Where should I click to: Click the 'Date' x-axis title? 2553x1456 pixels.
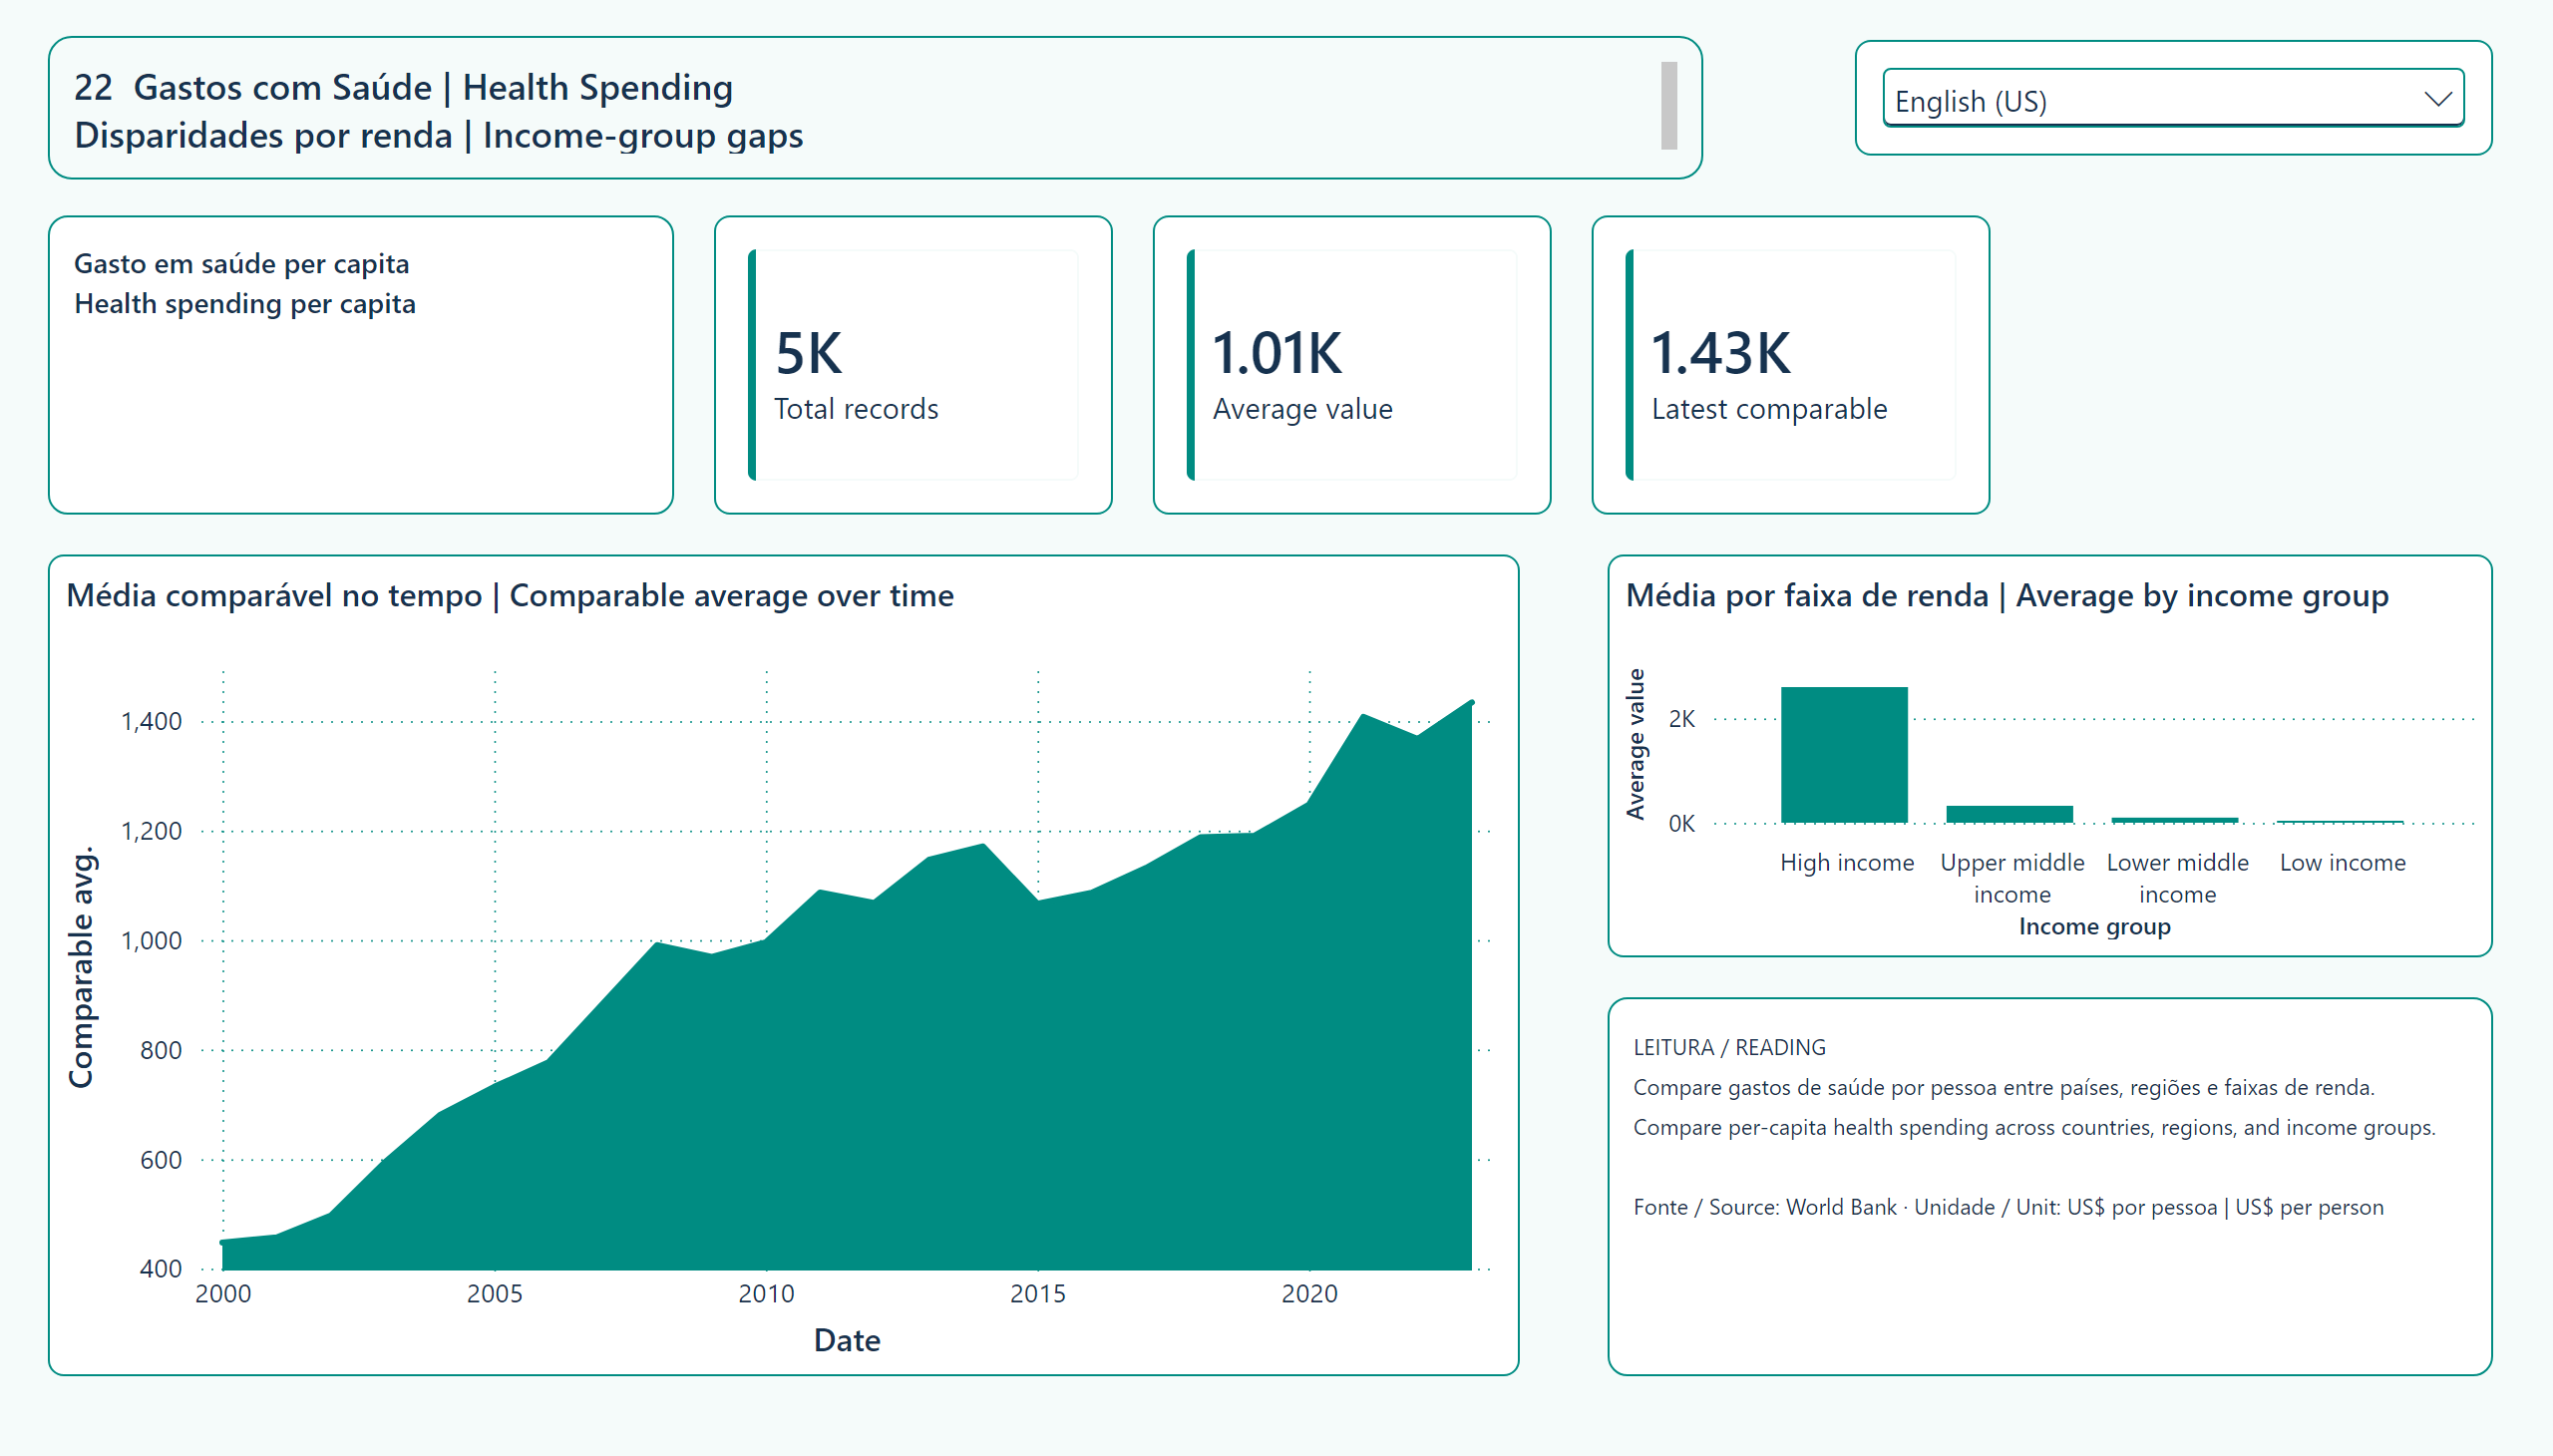pyautogui.click(x=847, y=1340)
